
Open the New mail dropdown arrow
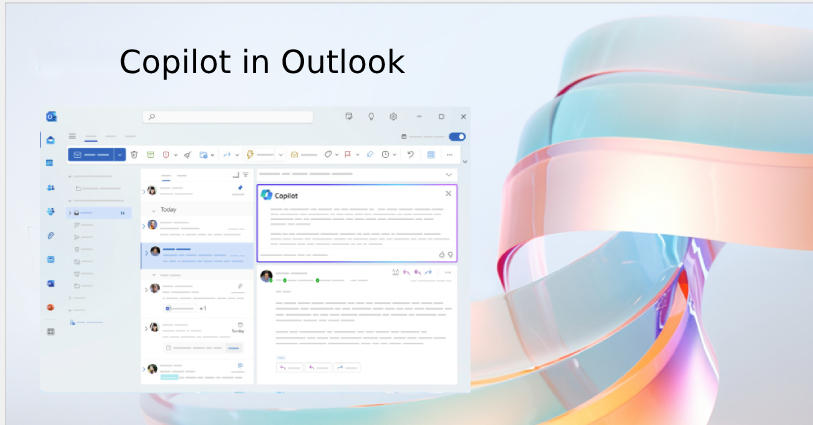click(x=120, y=155)
